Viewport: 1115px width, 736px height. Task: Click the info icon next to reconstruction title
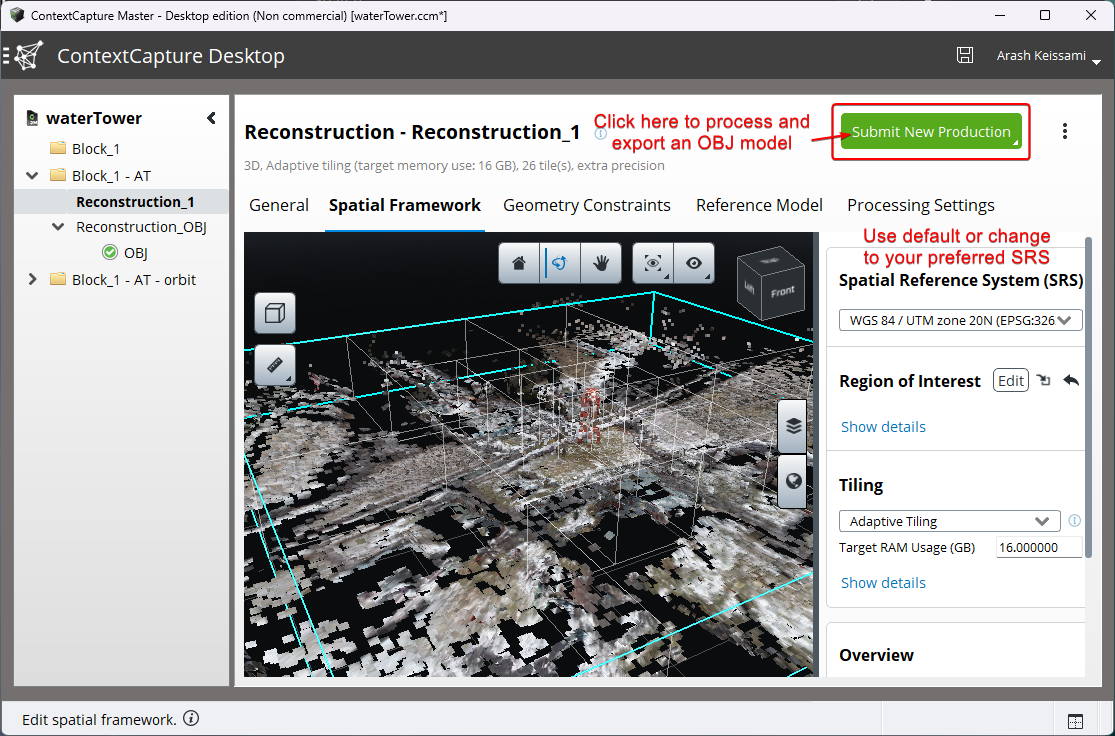coord(601,133)
